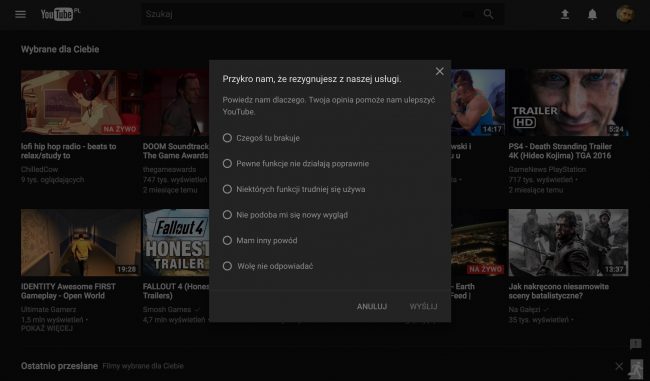Click 'lofi hip hop radio' video title
The width and height of the screenshot is (650, 381).
click(x=68, y=151)
